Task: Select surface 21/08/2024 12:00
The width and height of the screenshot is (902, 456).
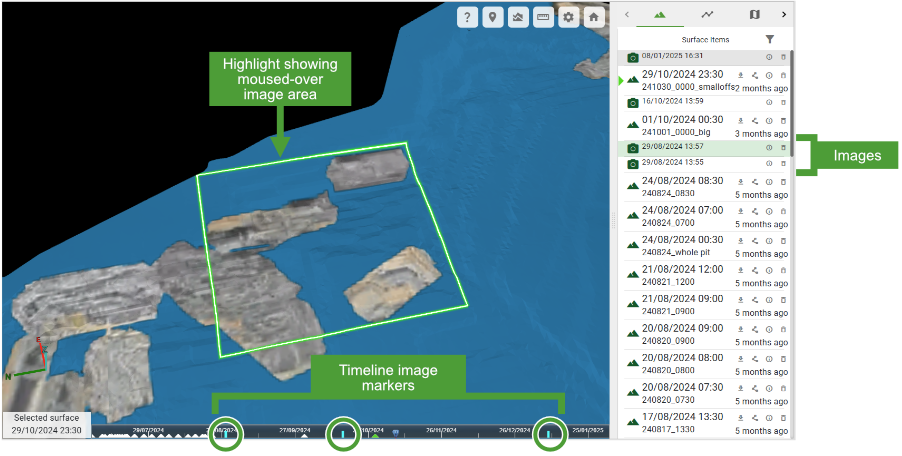Action: (704, 276)
